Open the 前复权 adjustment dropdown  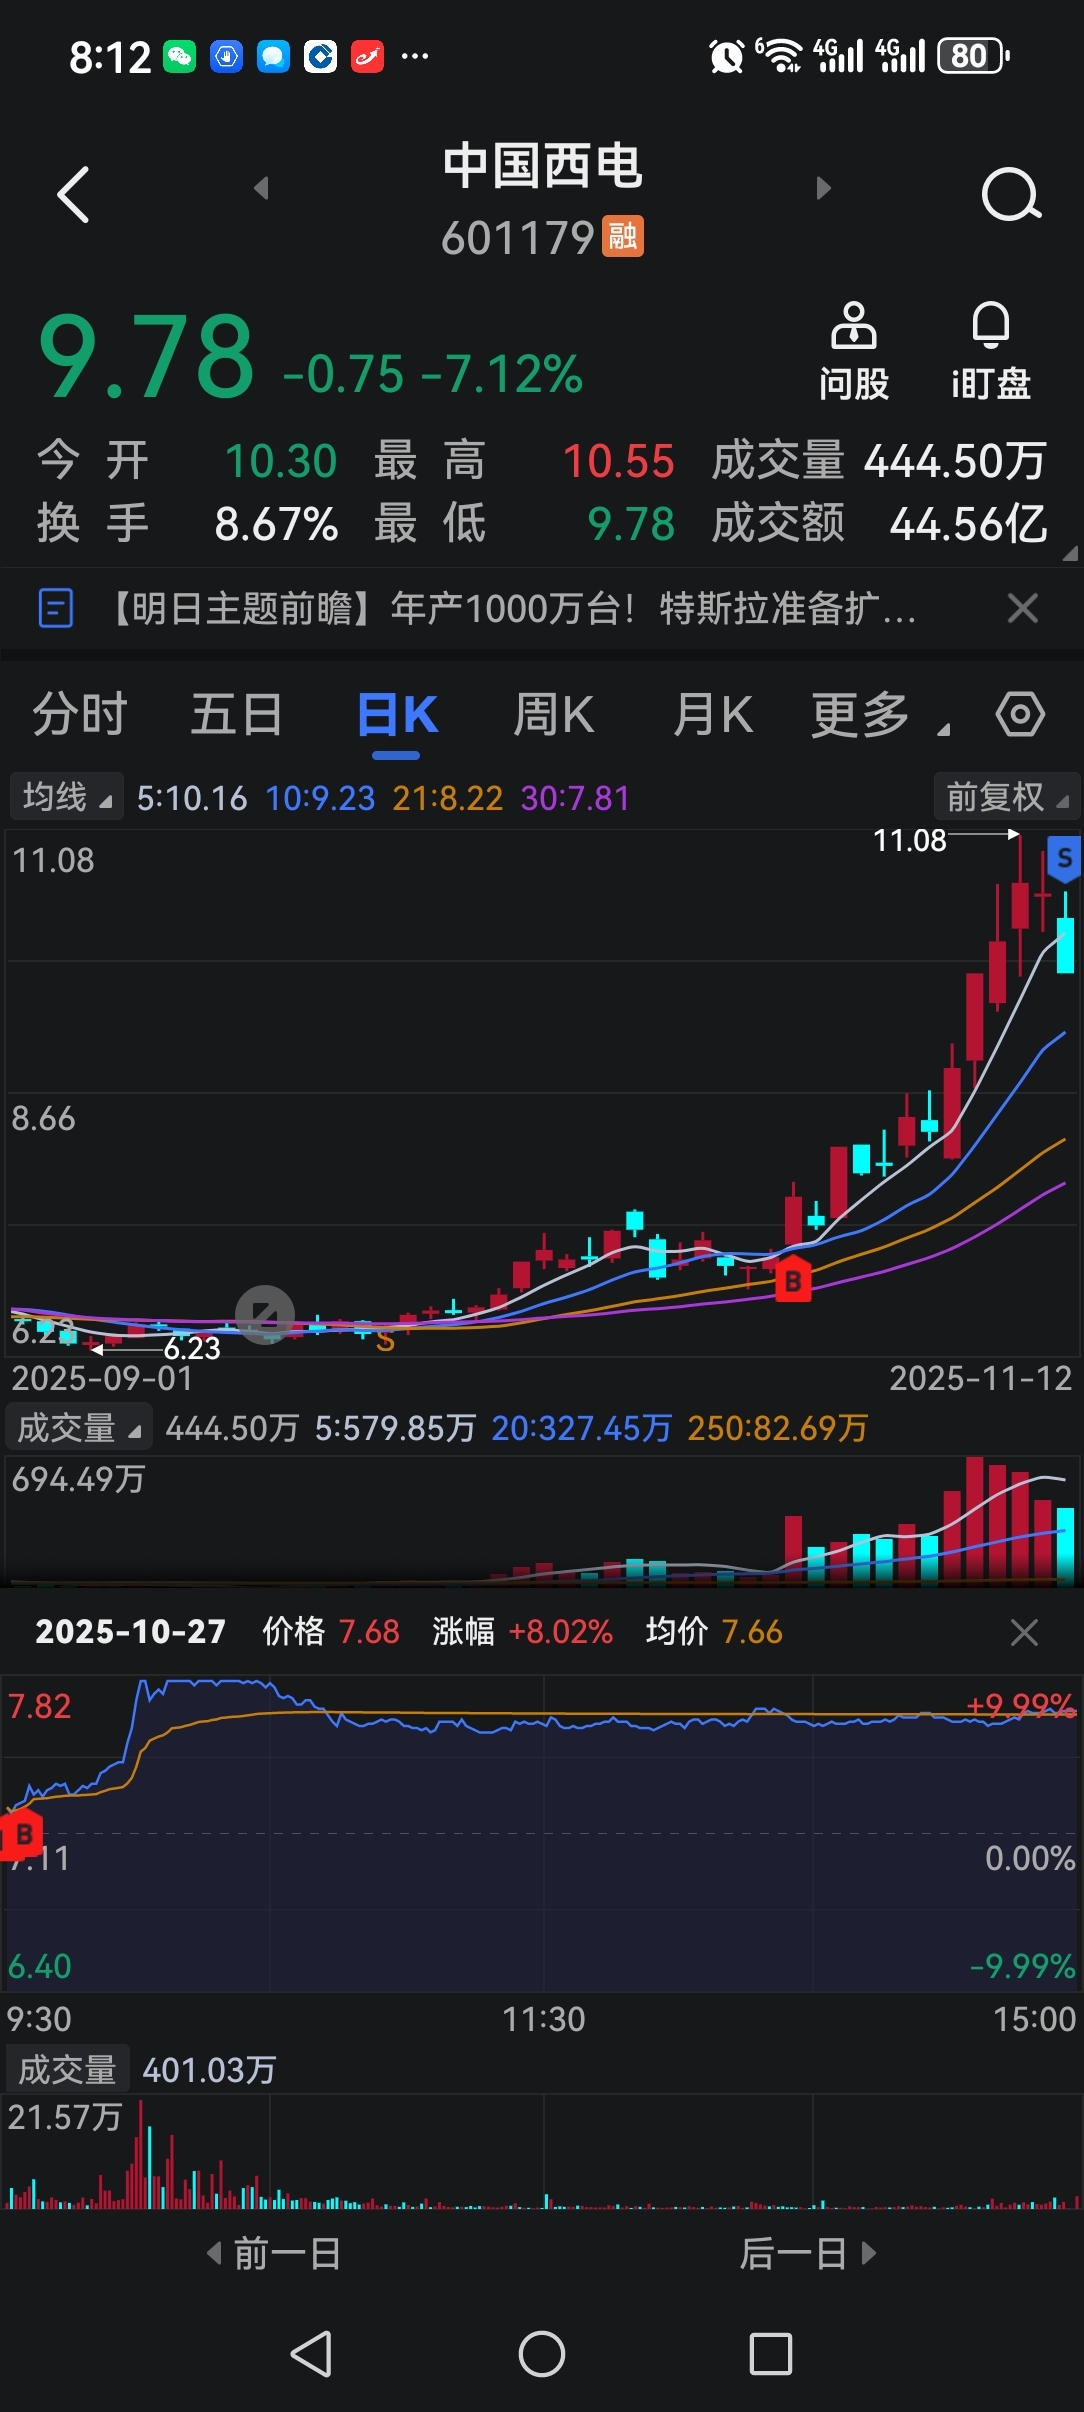pos(1006,797)
